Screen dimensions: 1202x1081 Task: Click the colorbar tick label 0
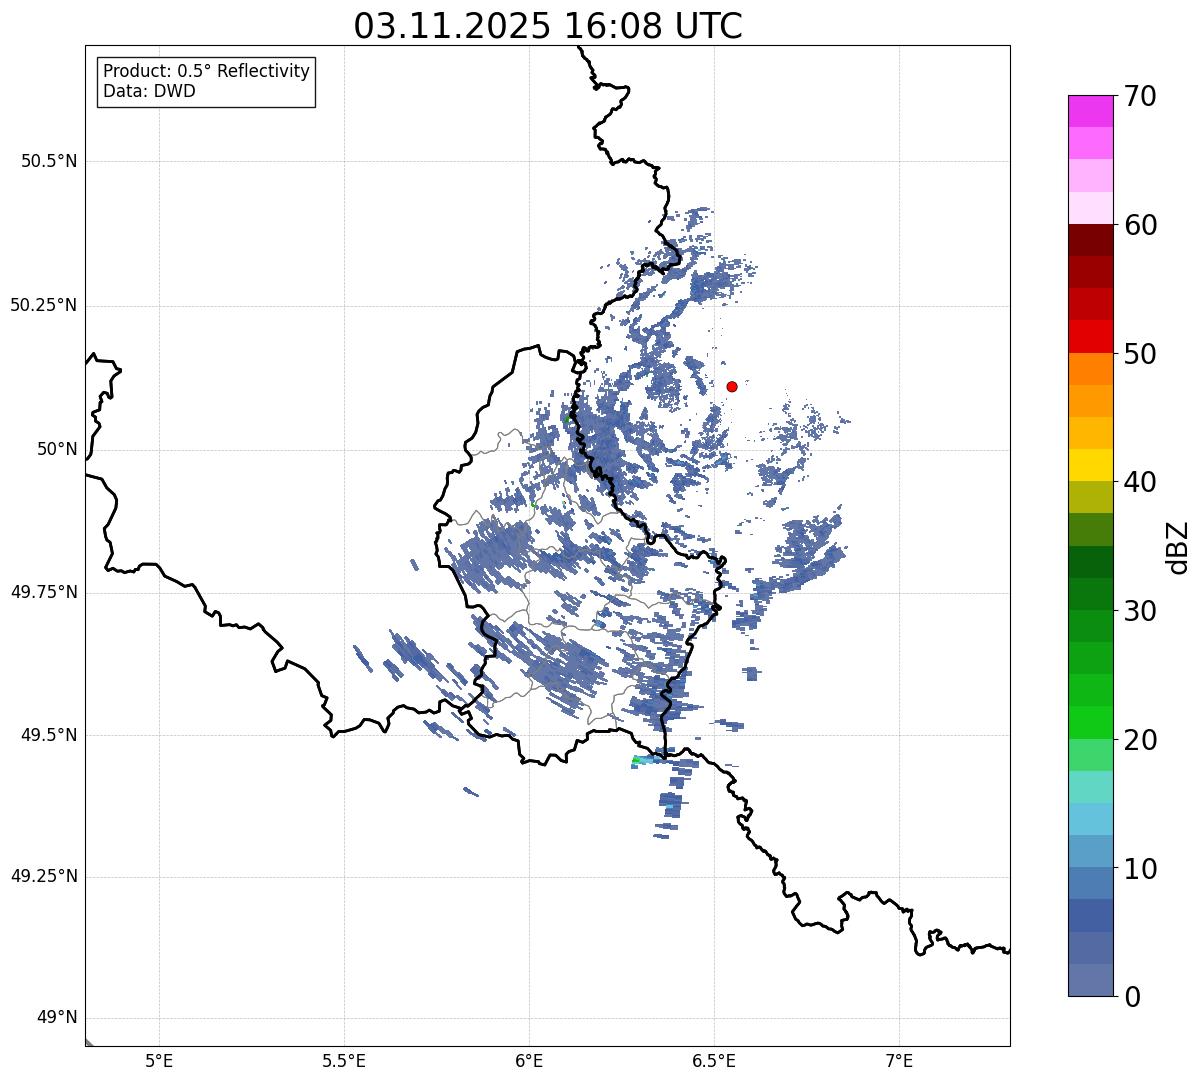[x=1132, y=997]
